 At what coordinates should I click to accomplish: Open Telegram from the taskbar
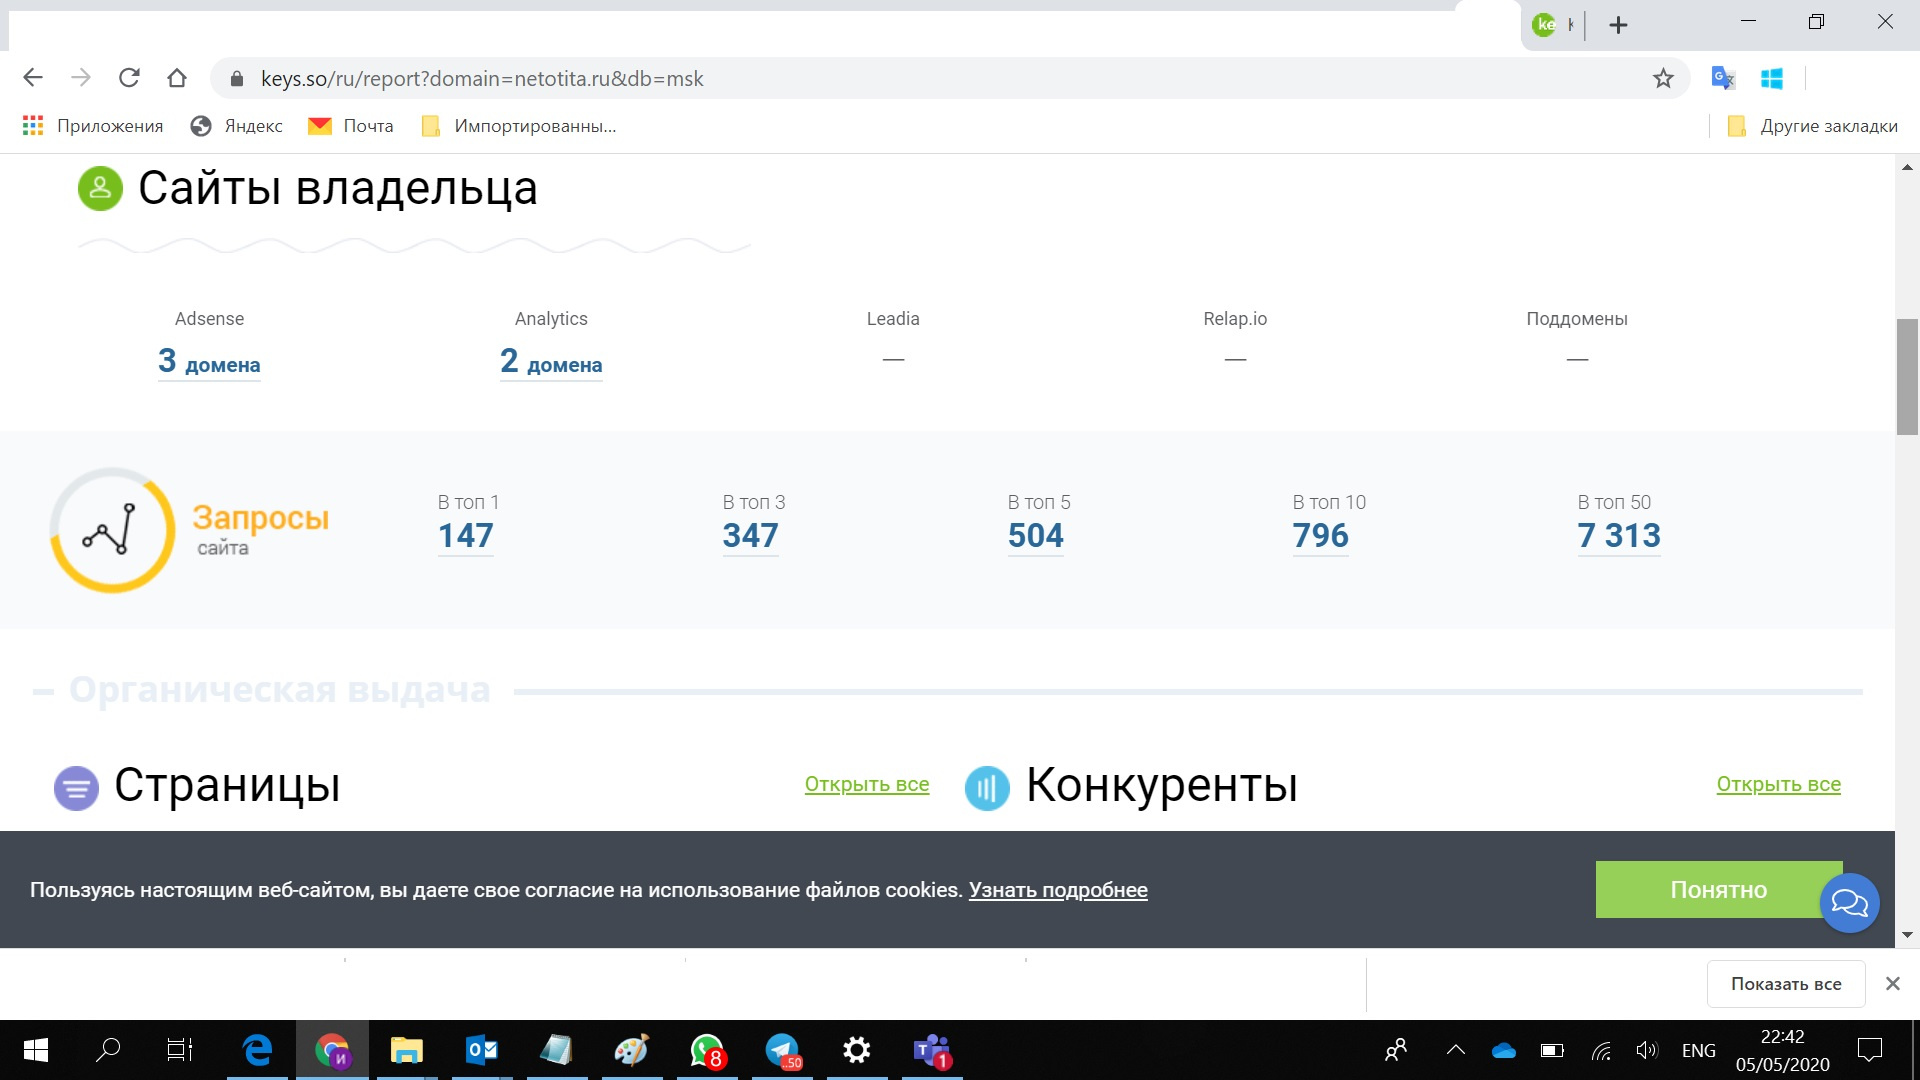pyautogui.click(x=783, y=1050)
